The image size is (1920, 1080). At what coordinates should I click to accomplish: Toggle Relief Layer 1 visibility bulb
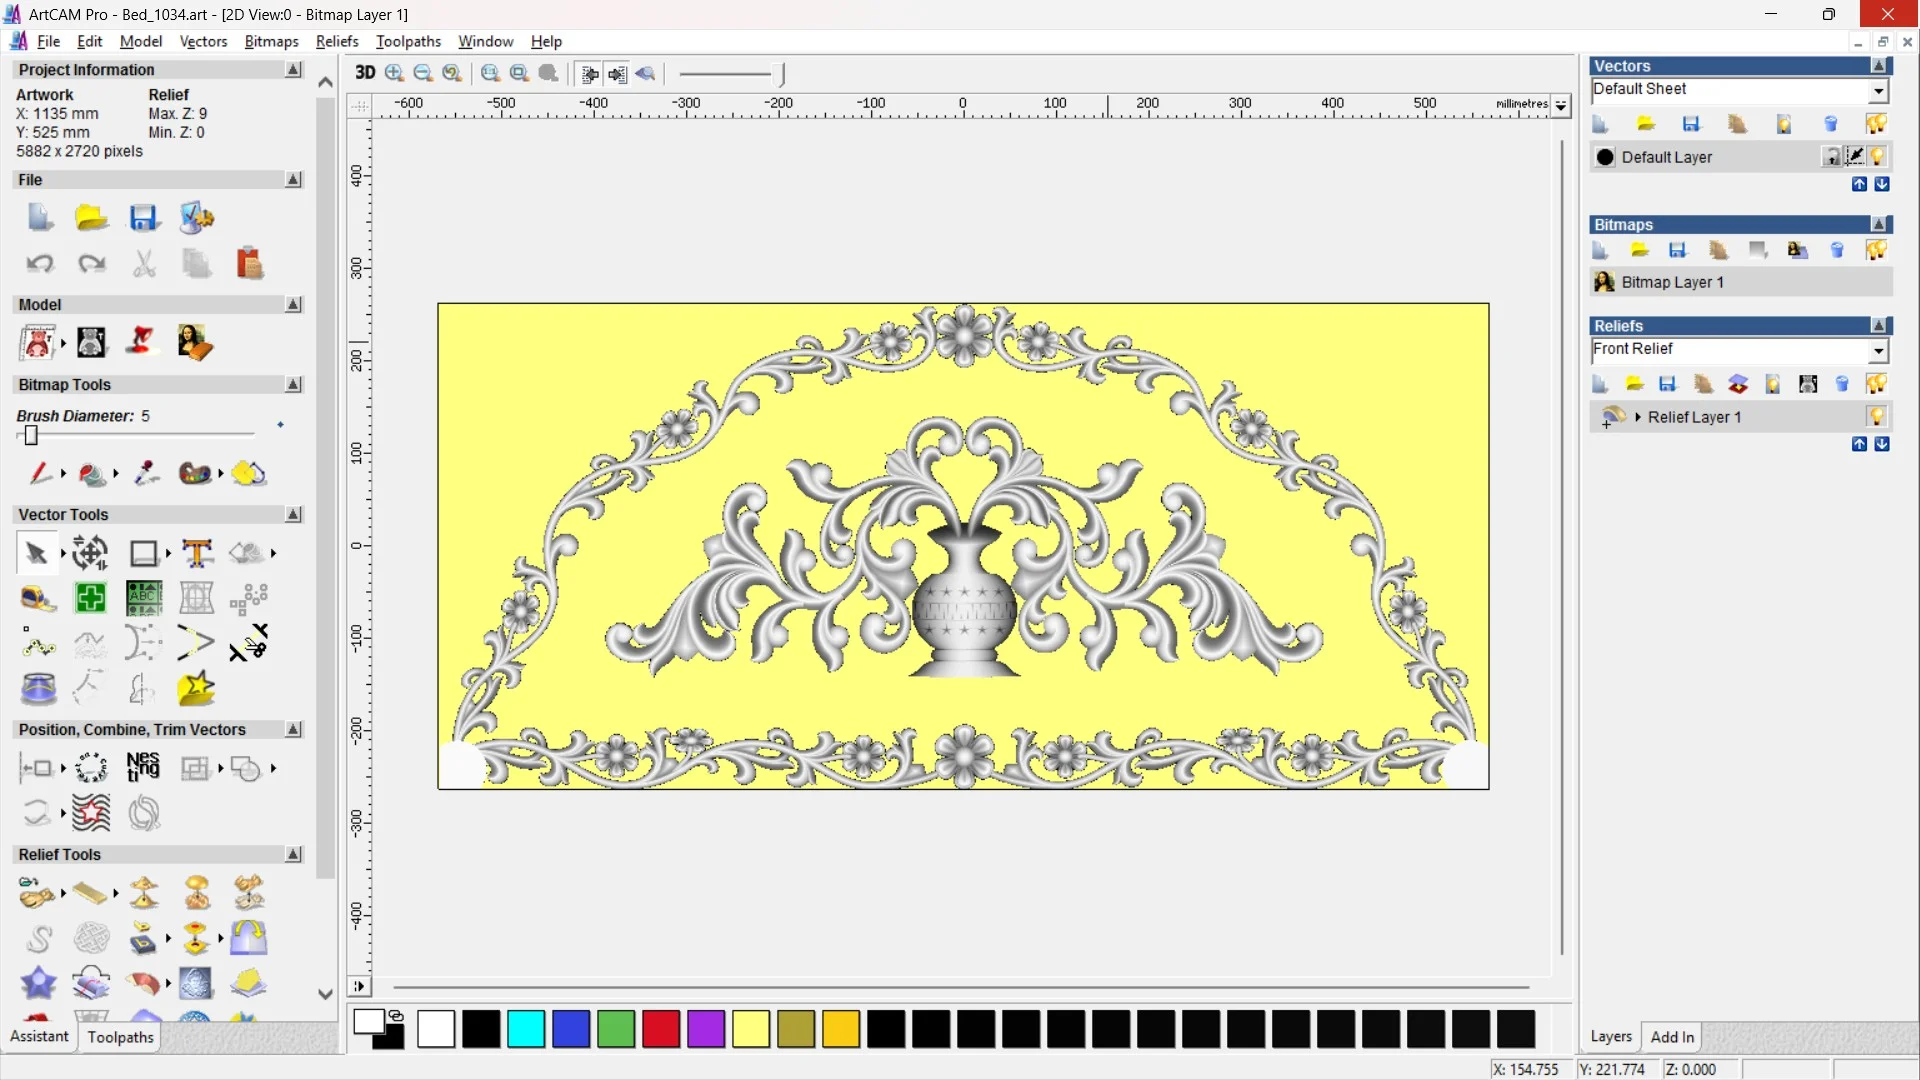(1876, 417)
